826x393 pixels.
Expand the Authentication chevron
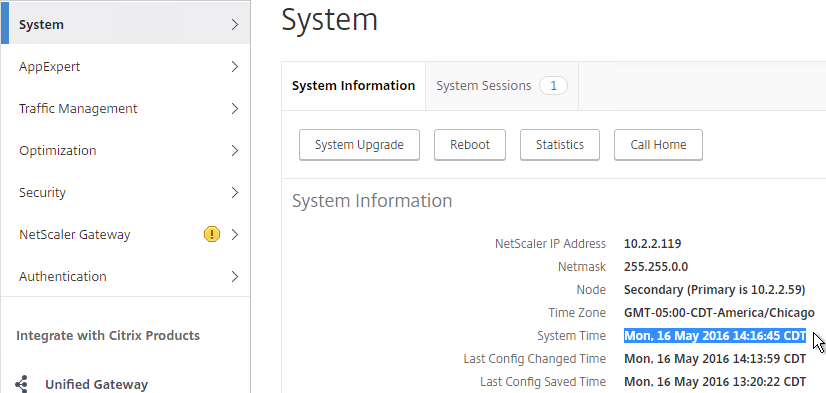coord(235,277)
